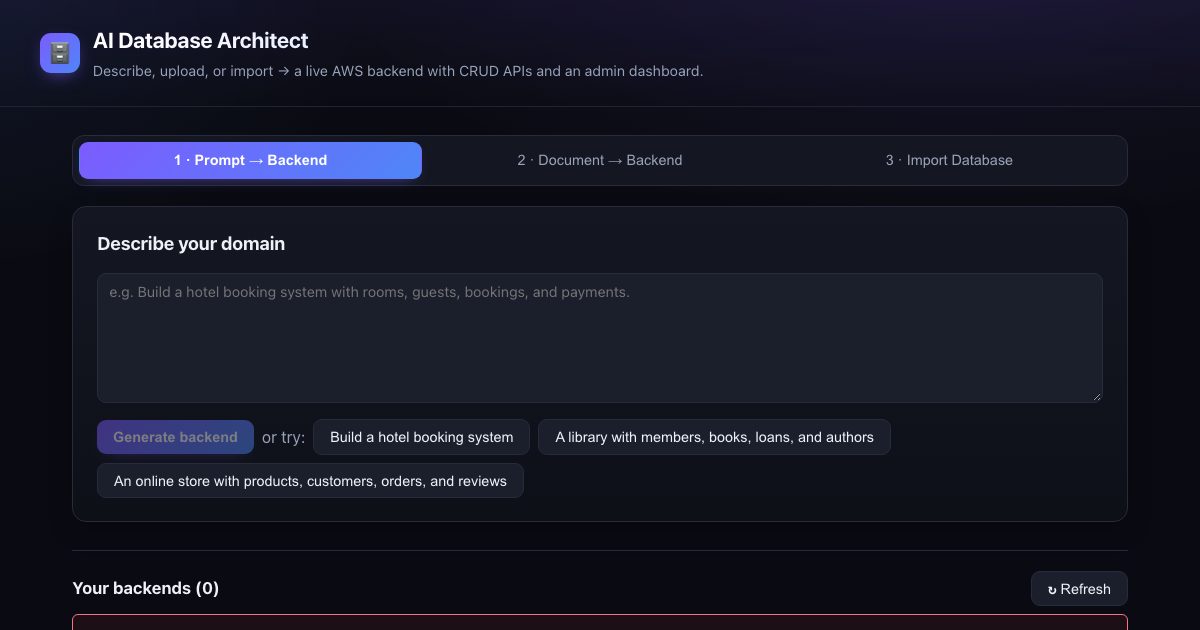1200x630 pixels.
Task: Switch to the Document → Backend tab
Action: pyautogui.click(x=600, y=160)
